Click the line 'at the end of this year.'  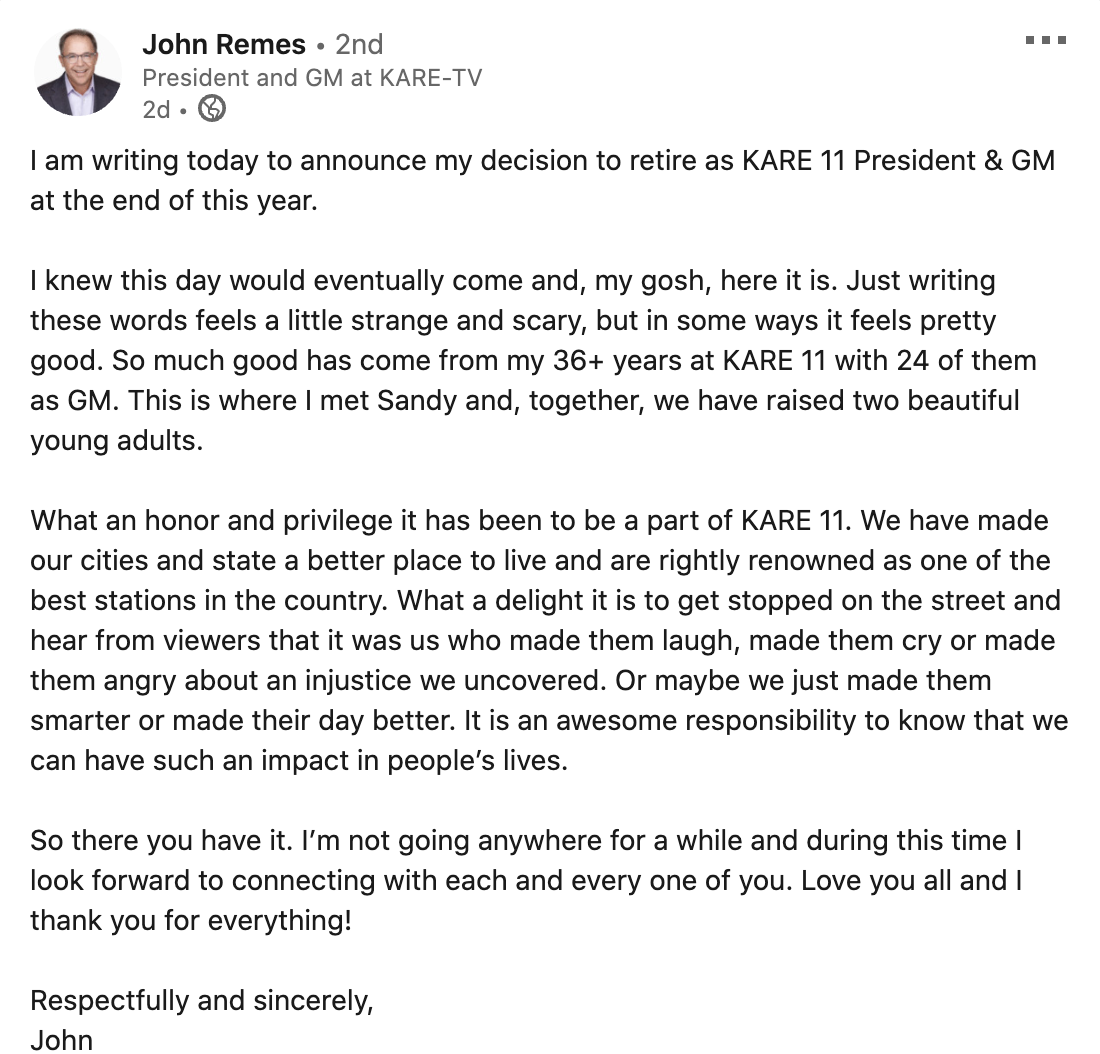(174, 201)
